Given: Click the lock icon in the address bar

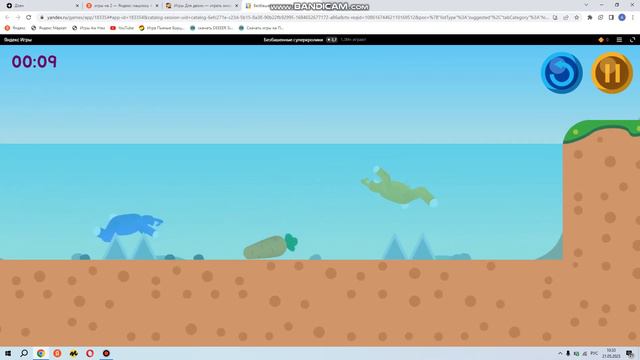Looking at the screenshot, I should click(42, 18).
